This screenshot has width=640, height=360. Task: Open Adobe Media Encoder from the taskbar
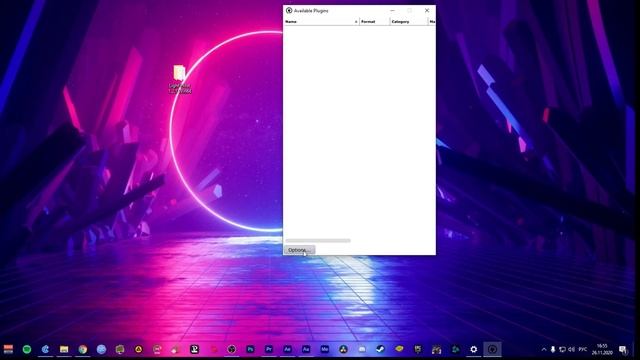pyautogui.click(x=324, y=349)
